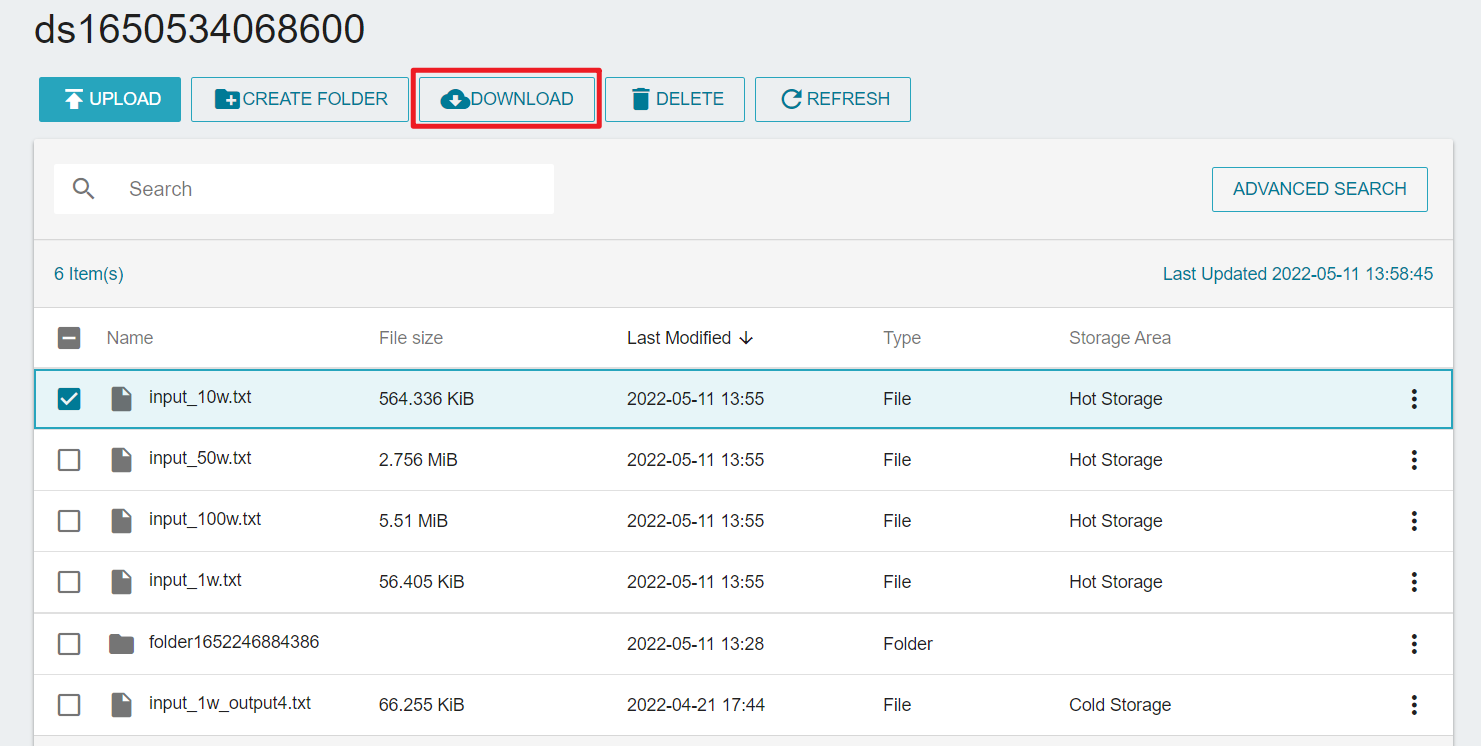Click the file name input_1w_output4.txt
Image resolution: width=1481 pixels, height=746 pixels.
(230, 703)
